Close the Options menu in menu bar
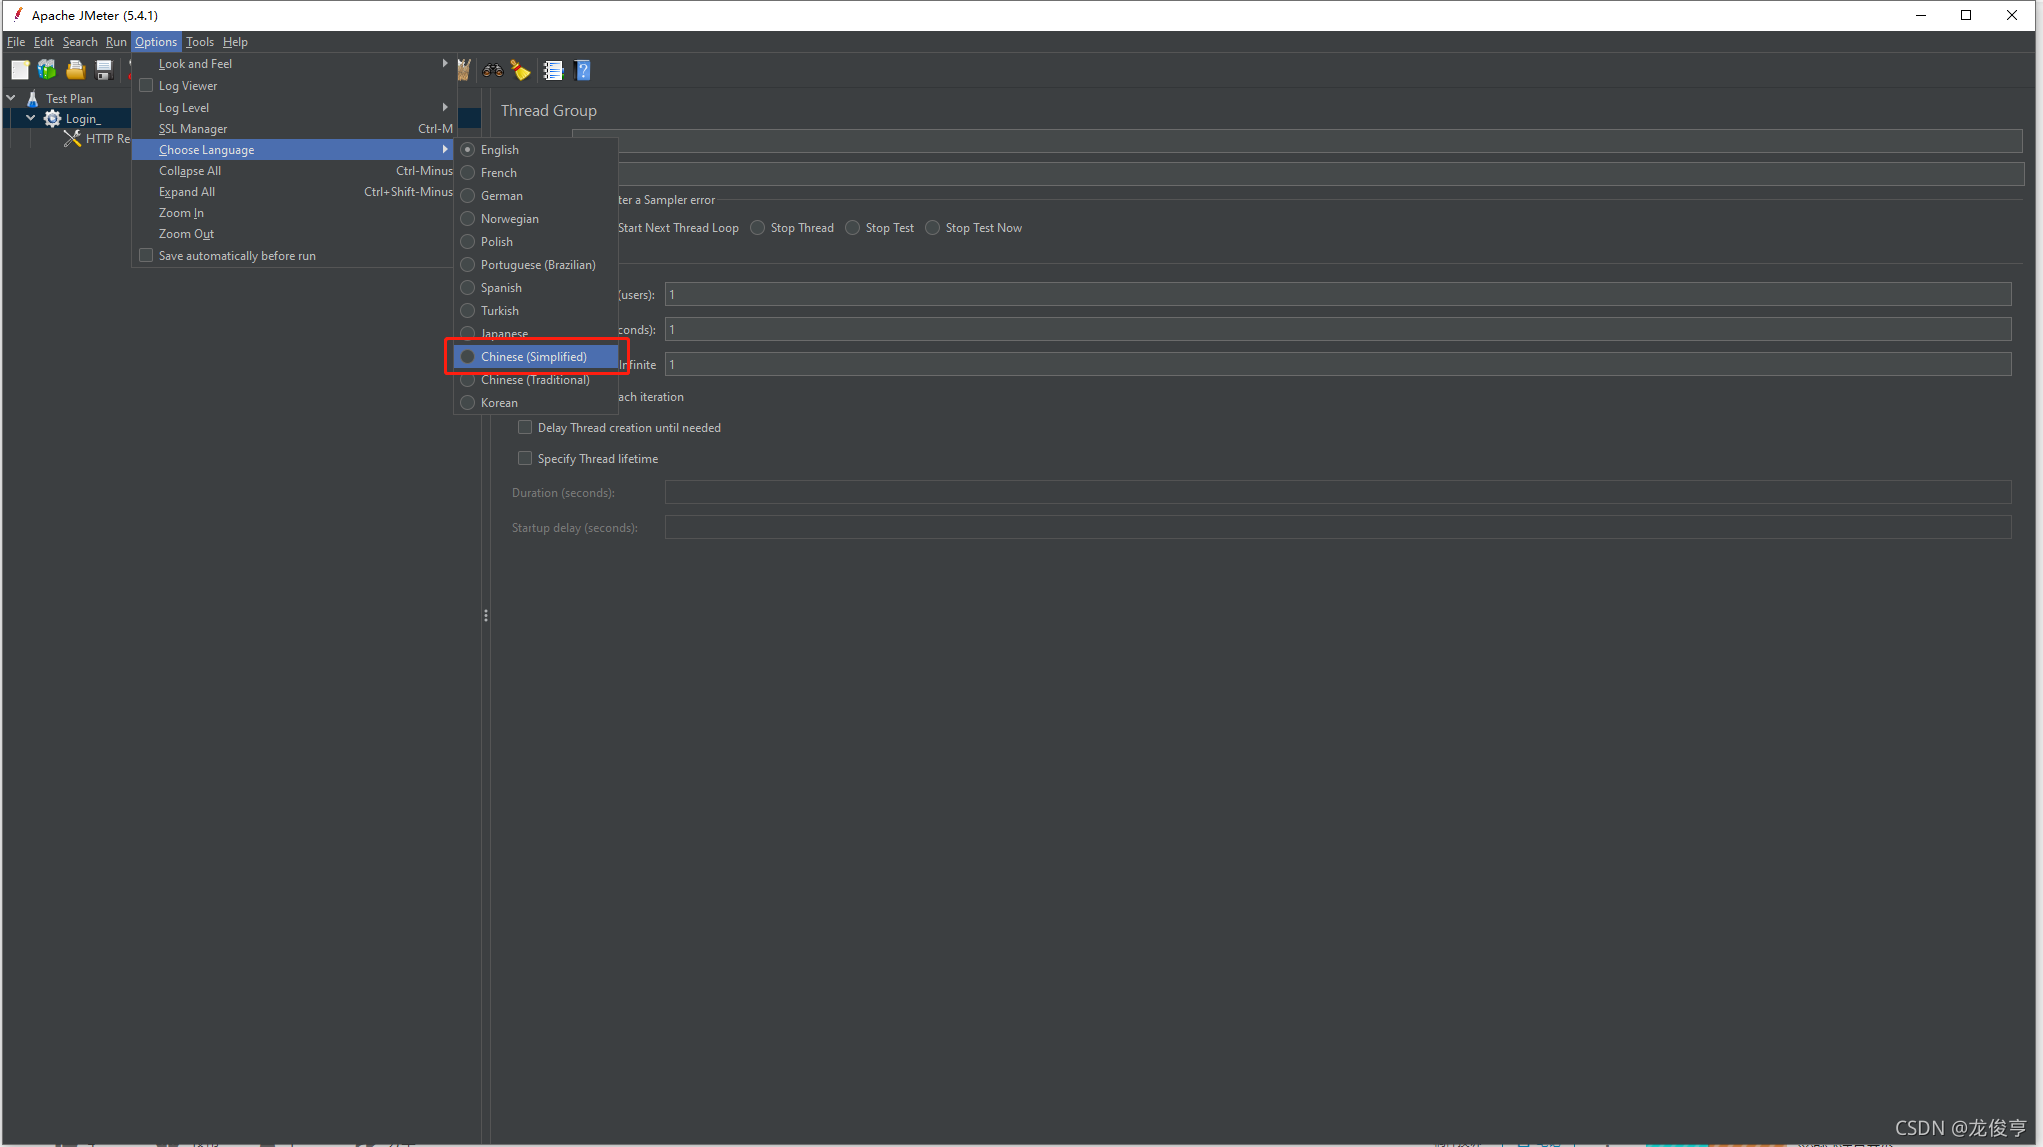Image resolution: width=2043 pixels, height=1147 pixels. point(156,41)
